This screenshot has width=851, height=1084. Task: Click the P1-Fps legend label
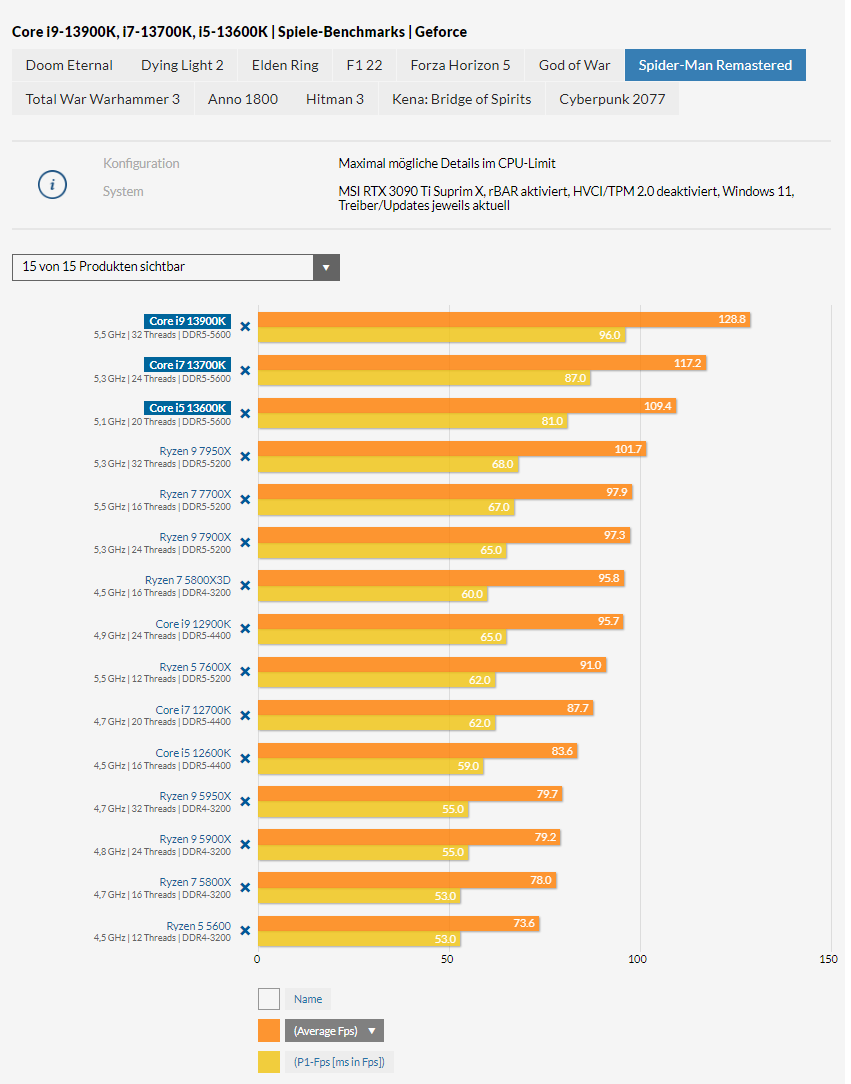coord(339,1062)
